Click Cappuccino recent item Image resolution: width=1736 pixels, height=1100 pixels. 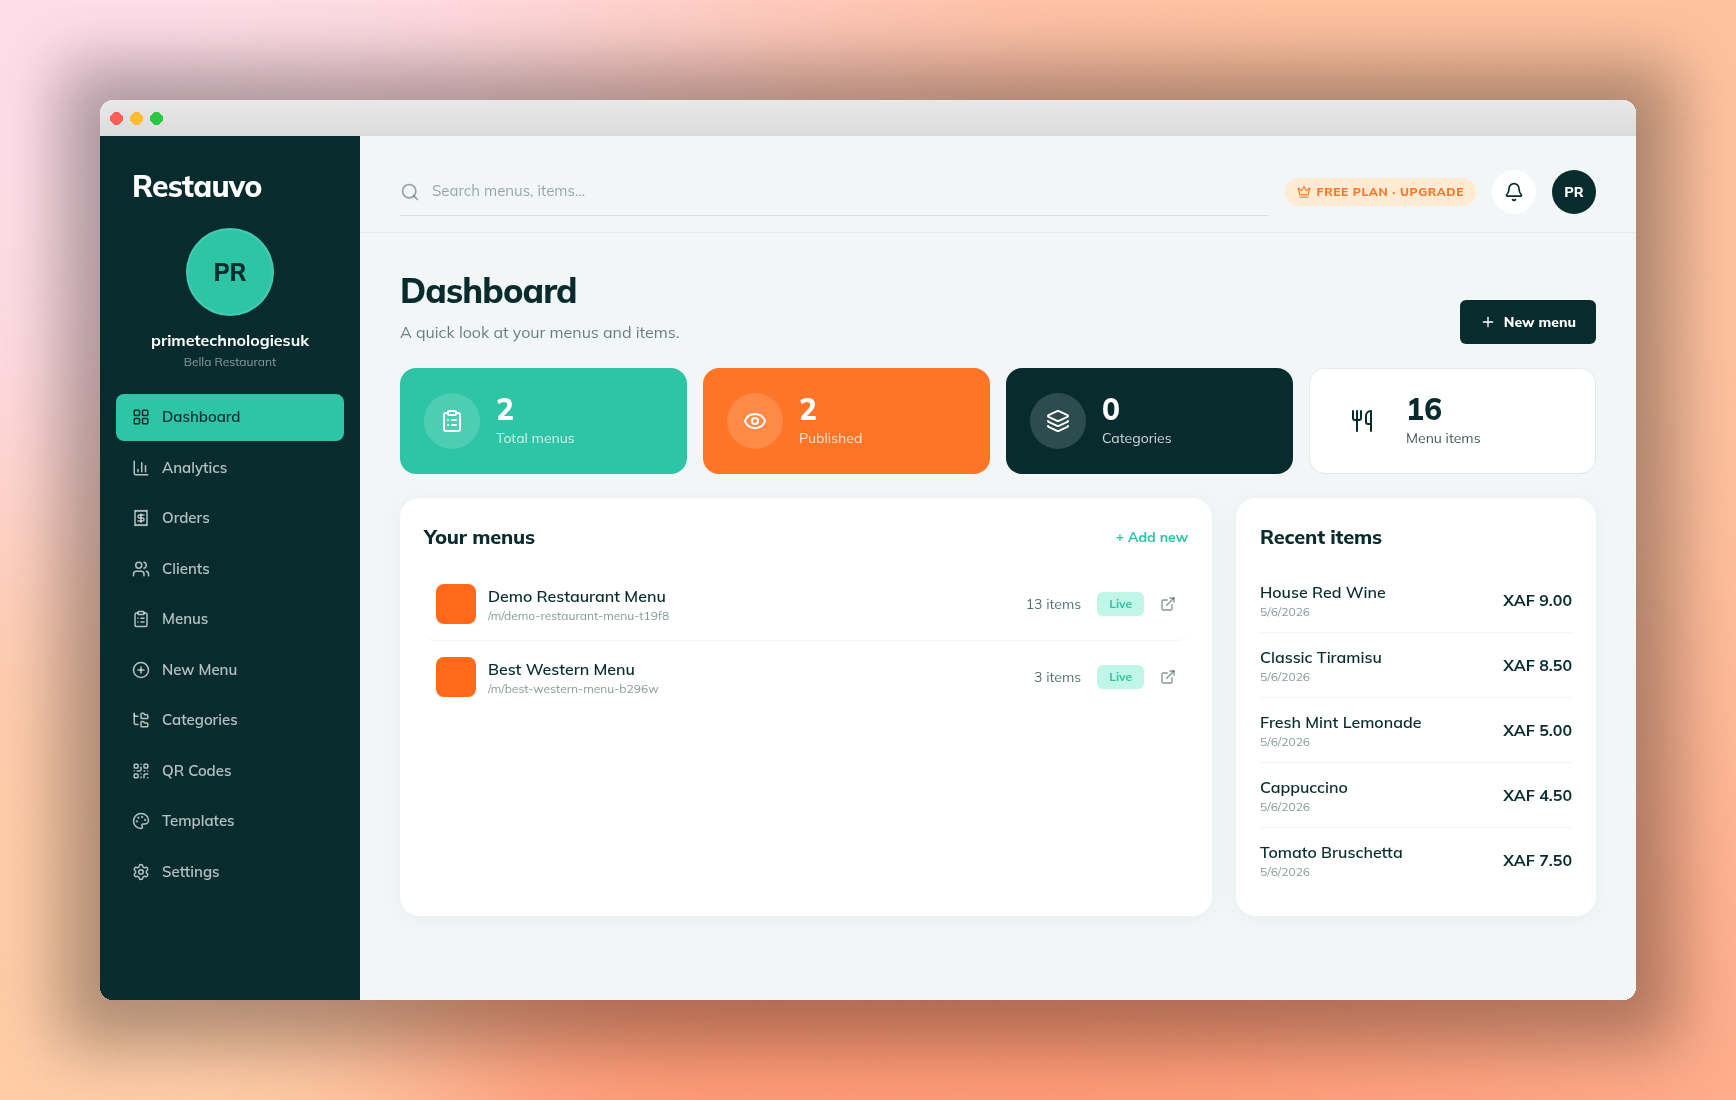pos(1416,796)
